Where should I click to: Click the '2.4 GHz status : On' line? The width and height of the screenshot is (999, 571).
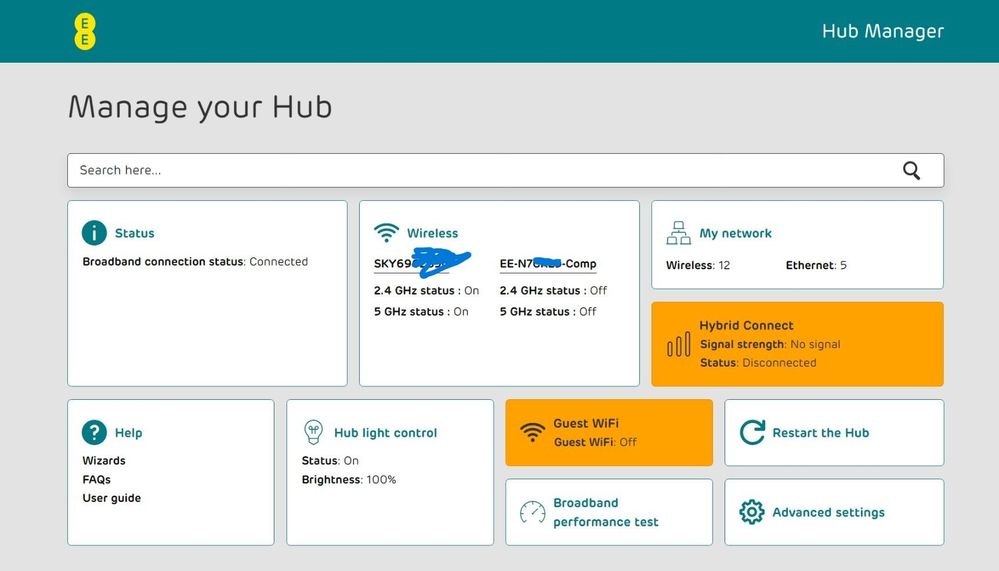coord(426,291)
